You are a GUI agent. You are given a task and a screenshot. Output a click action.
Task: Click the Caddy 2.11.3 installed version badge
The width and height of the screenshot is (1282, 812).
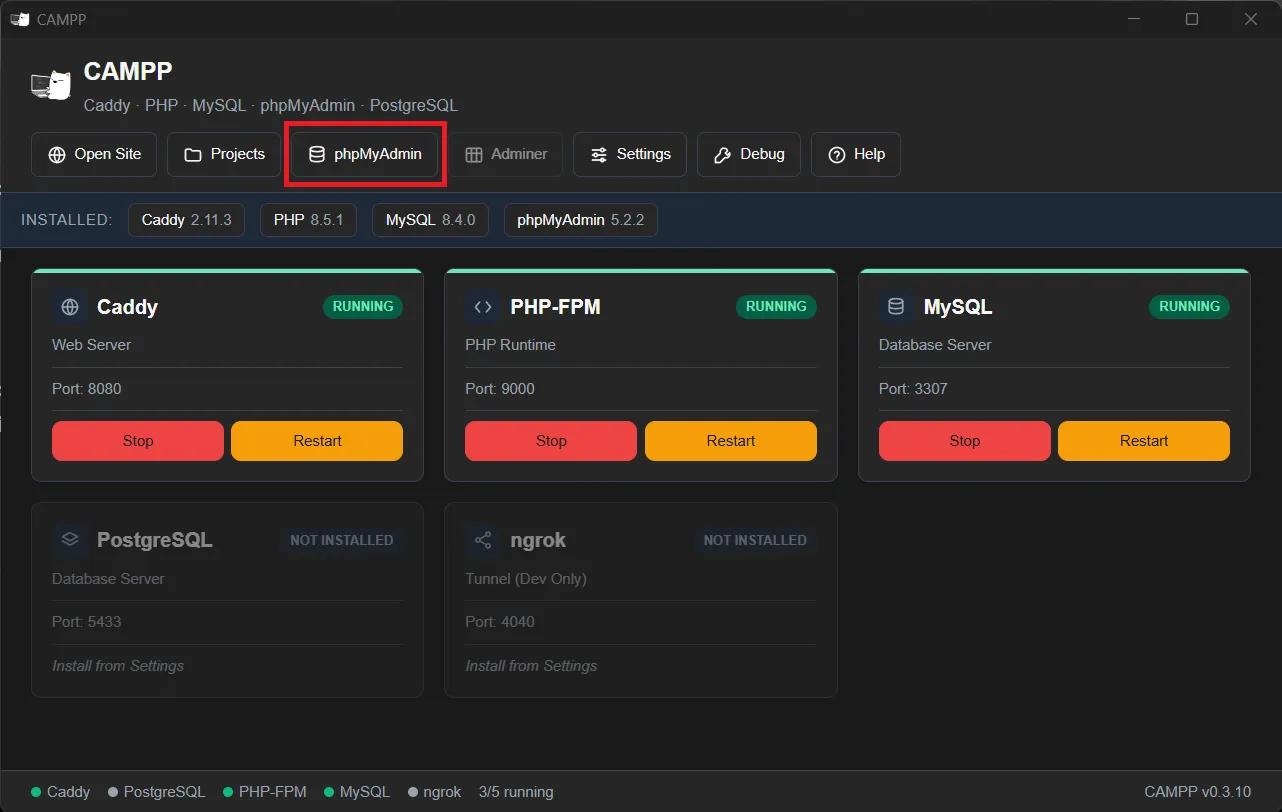point(187,220)
